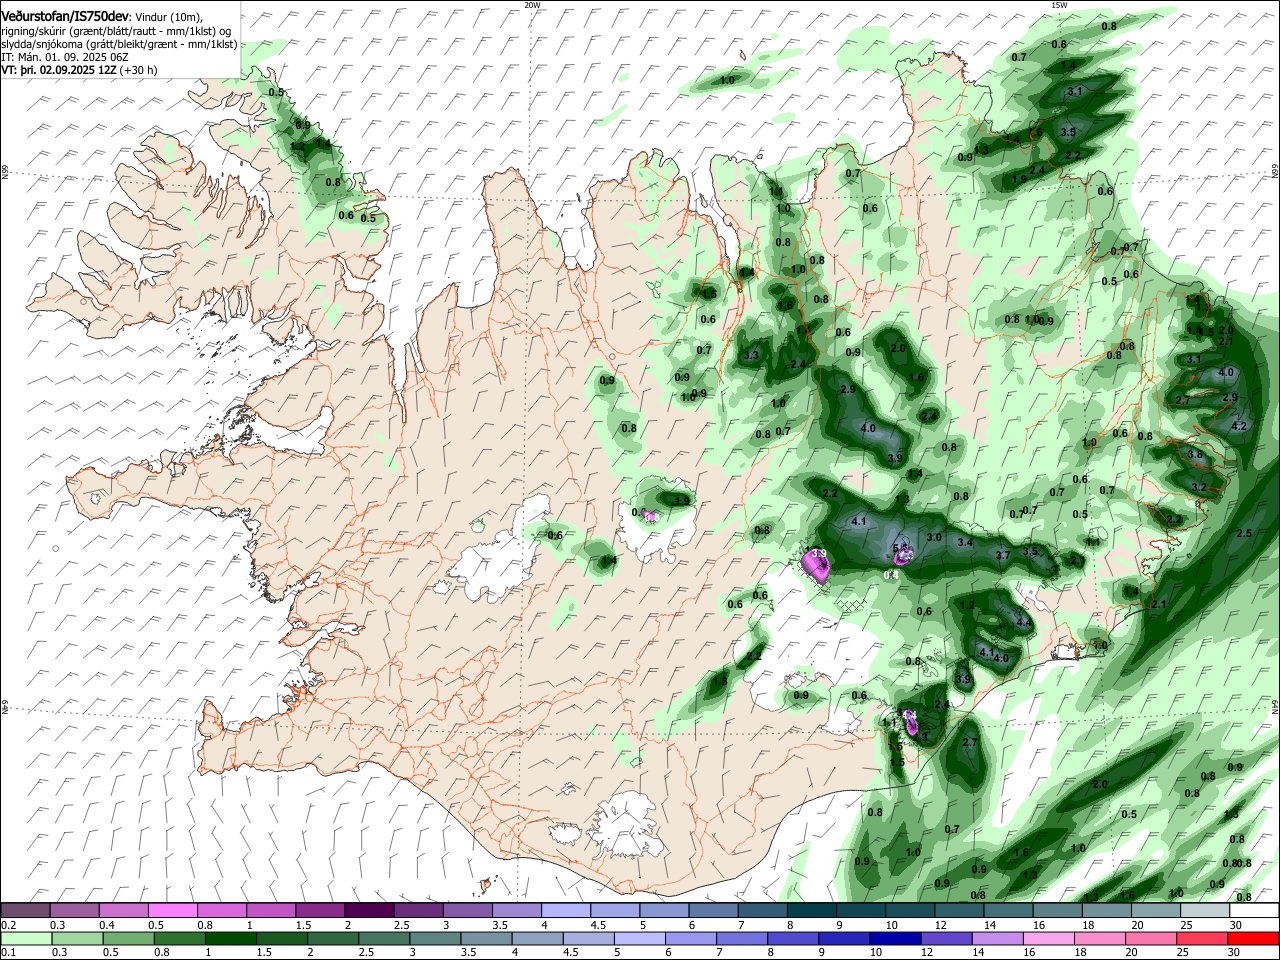Select the upper legend swatch labeled 6
The image size is (1280, 960).
pyautogui.click(x=713, y=911)
